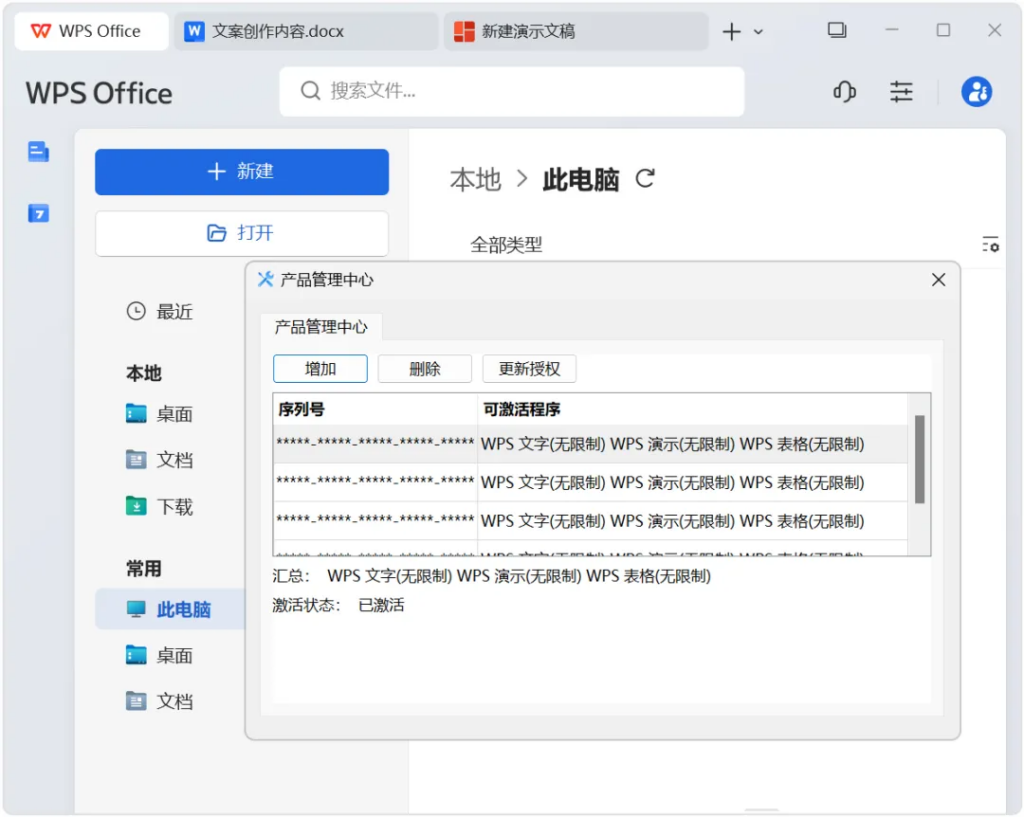This screenshot has width=1024, height=817.
Task: Open the calendar icon in left rail
Action: (38, 213)
